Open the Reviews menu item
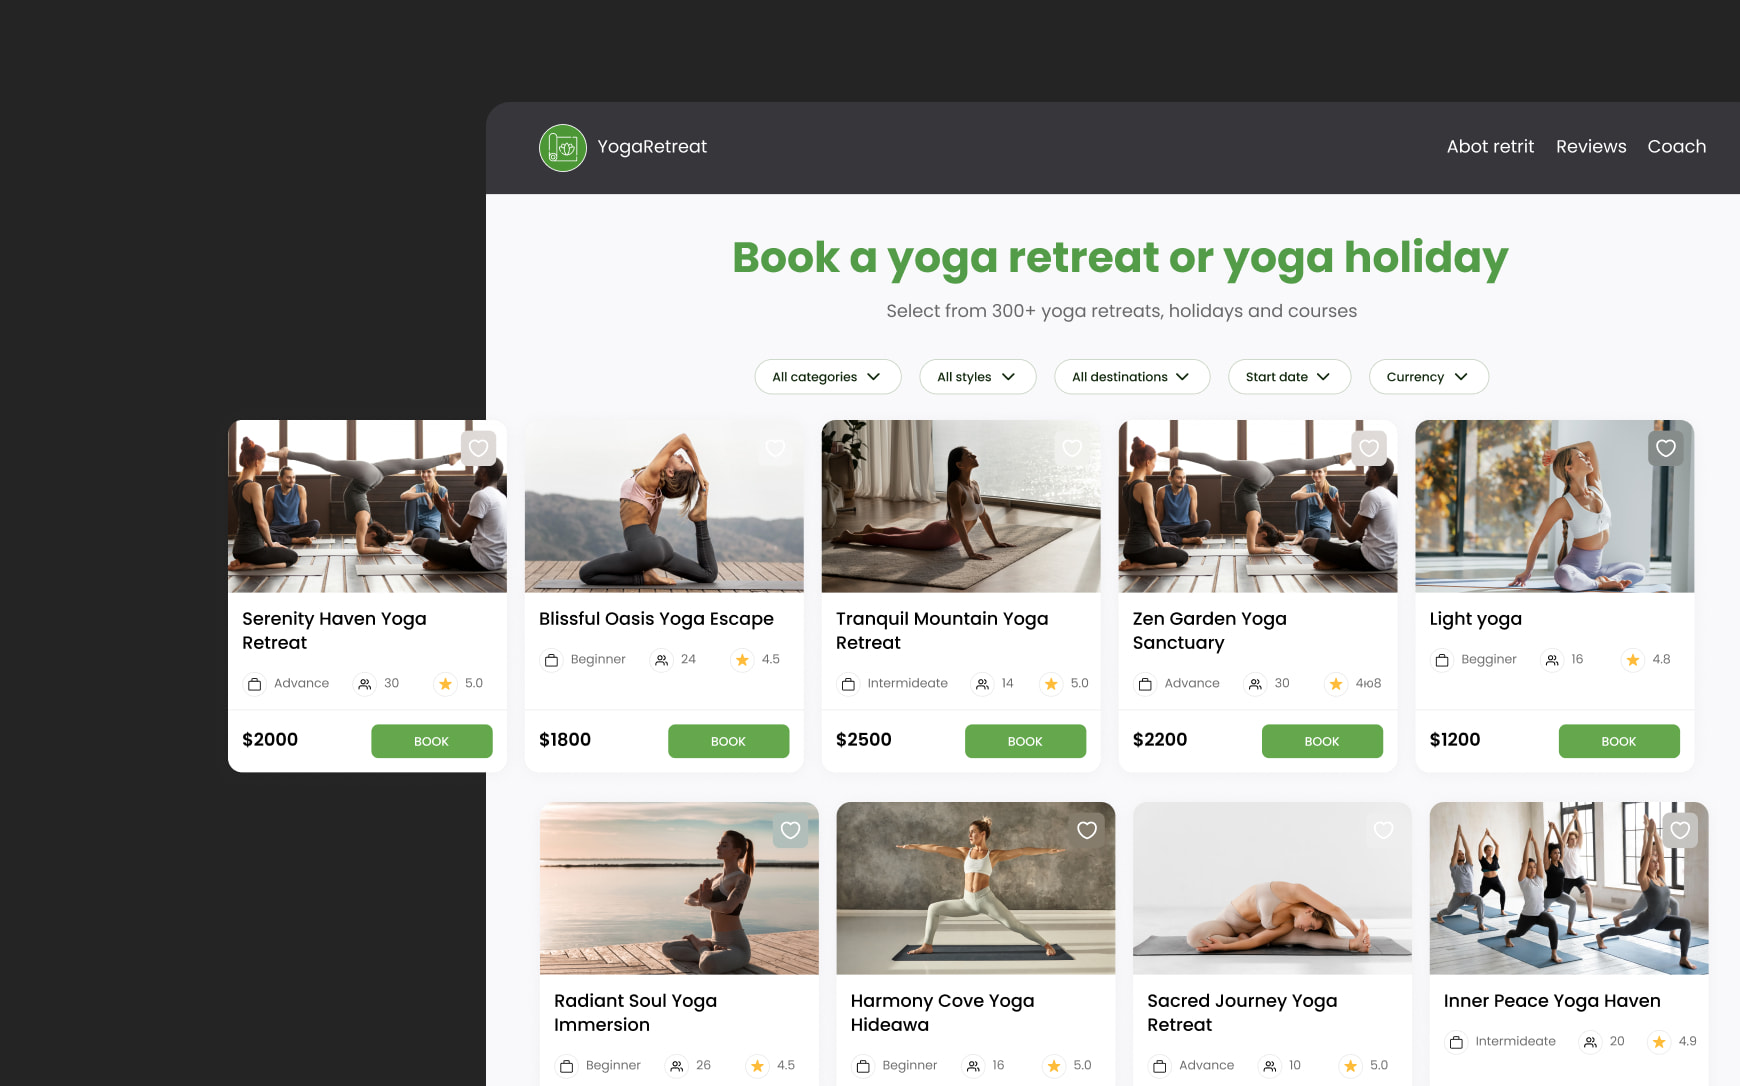 point(1591,147)
